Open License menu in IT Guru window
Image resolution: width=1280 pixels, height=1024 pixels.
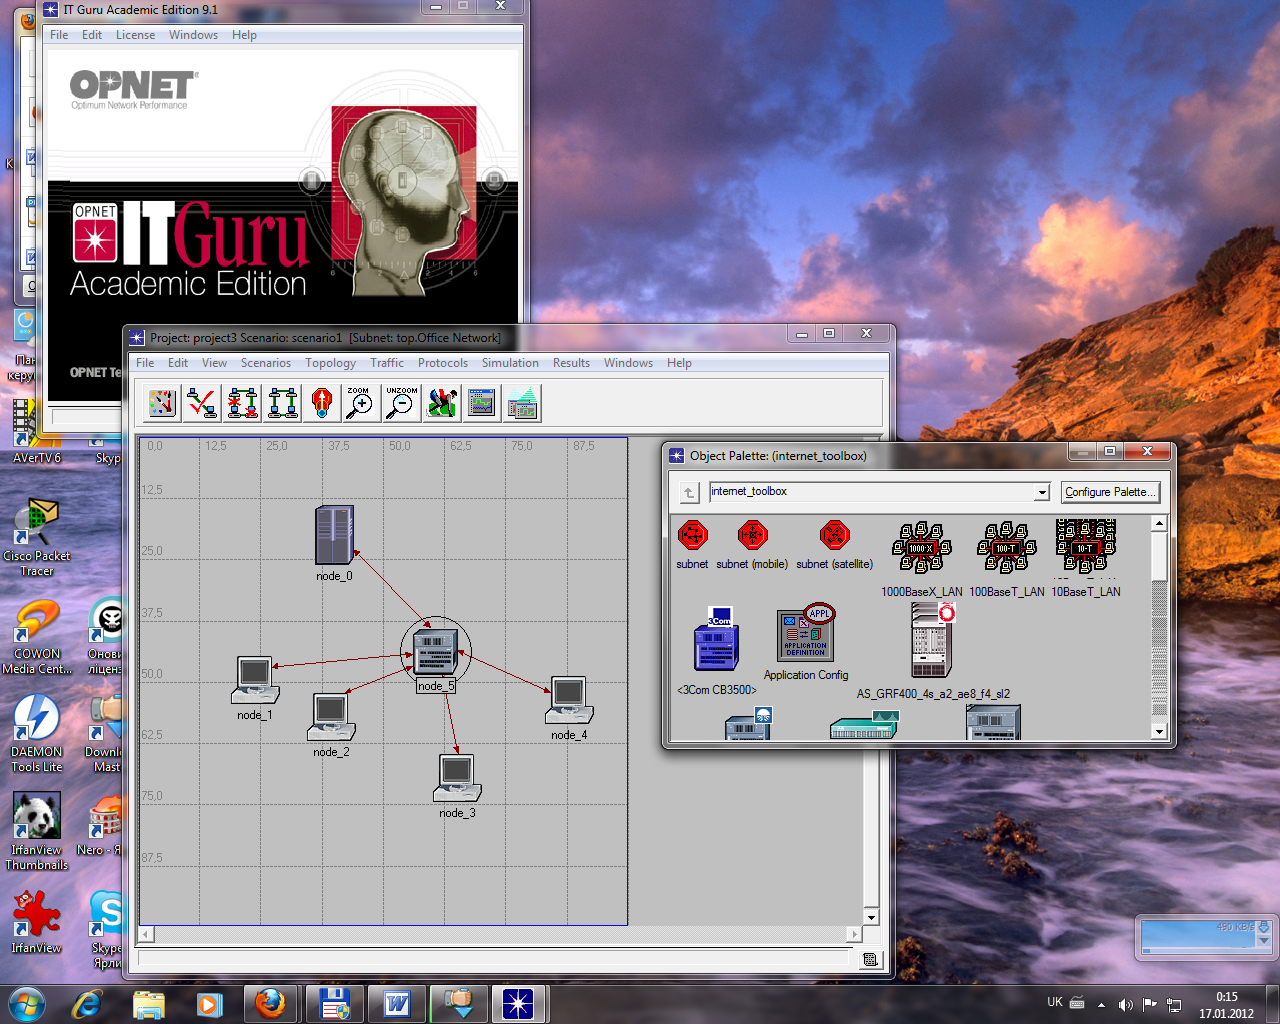[x=135, y=35]
